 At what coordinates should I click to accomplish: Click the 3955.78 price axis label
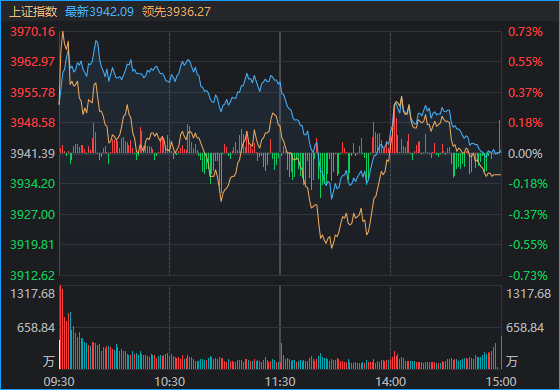(33, 93)
